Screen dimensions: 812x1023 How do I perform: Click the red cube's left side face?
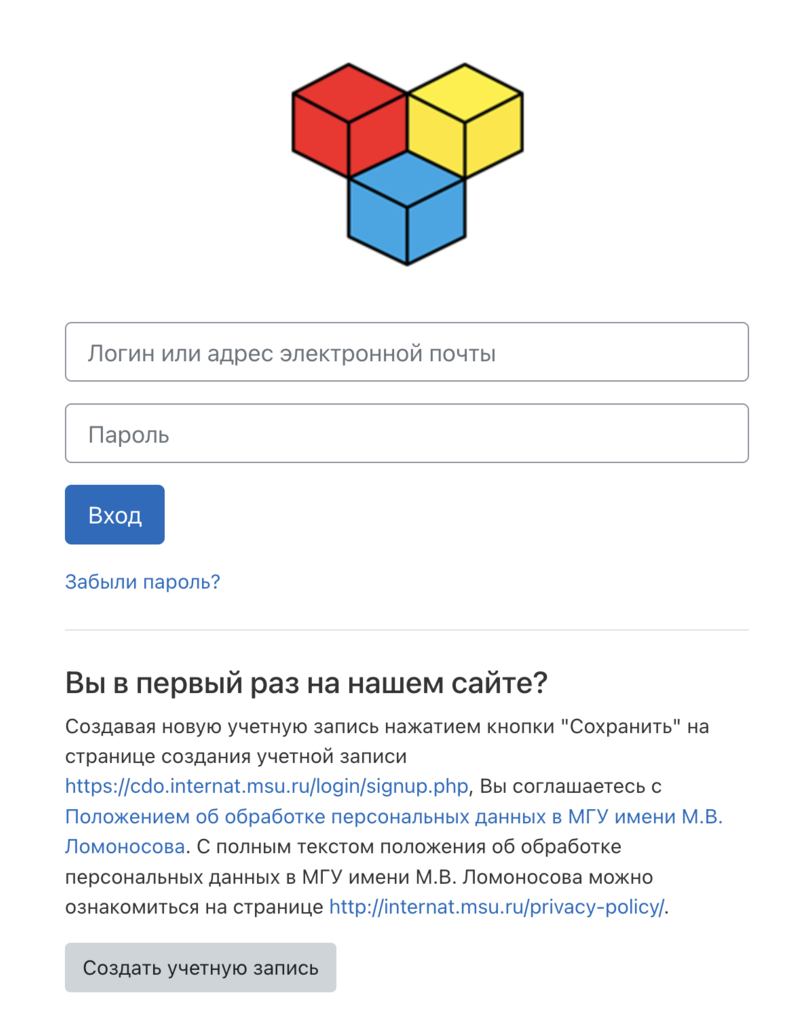coord(320,135)
